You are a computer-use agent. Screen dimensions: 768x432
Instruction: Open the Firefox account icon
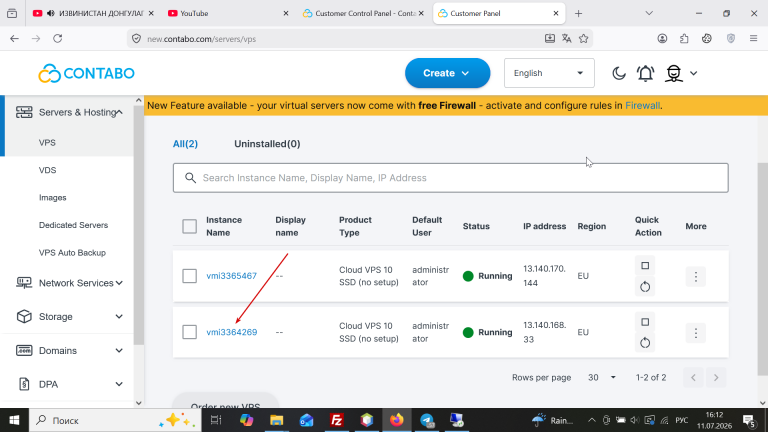(x=662, y=39)
